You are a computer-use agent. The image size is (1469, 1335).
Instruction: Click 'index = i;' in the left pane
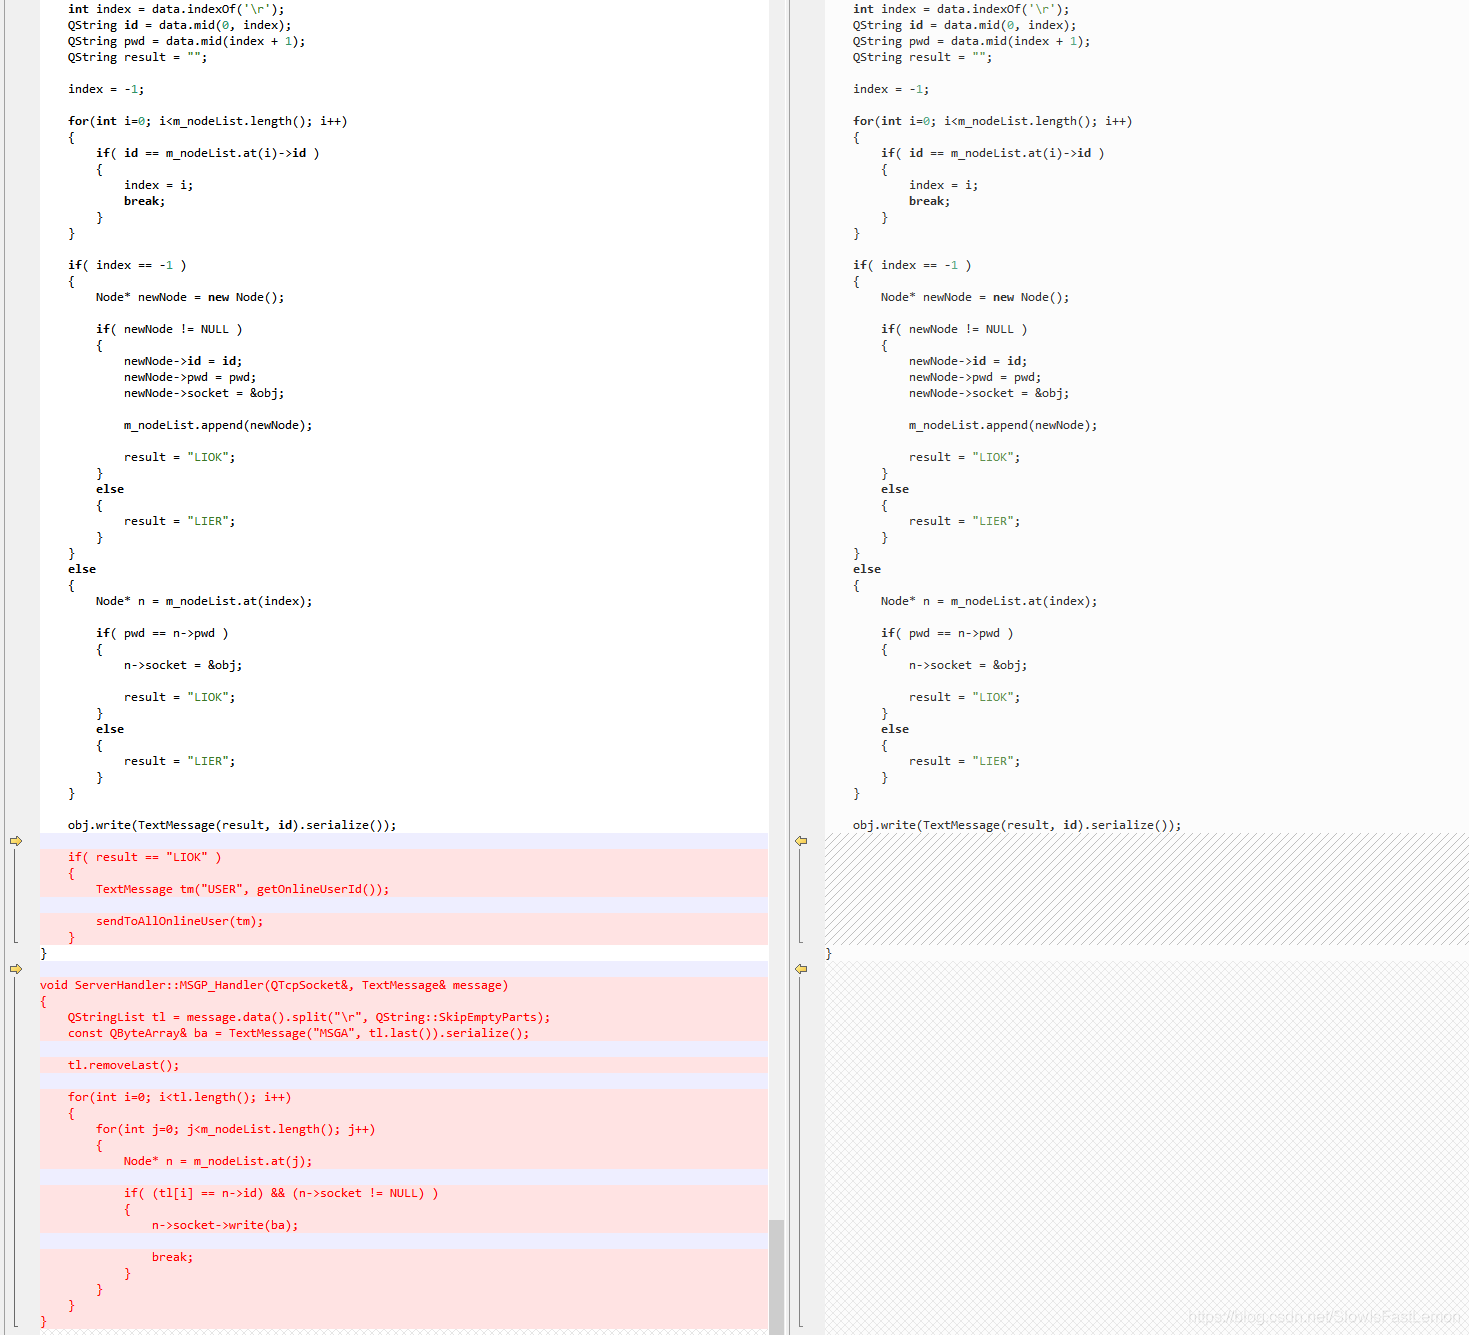pos(159,185)
